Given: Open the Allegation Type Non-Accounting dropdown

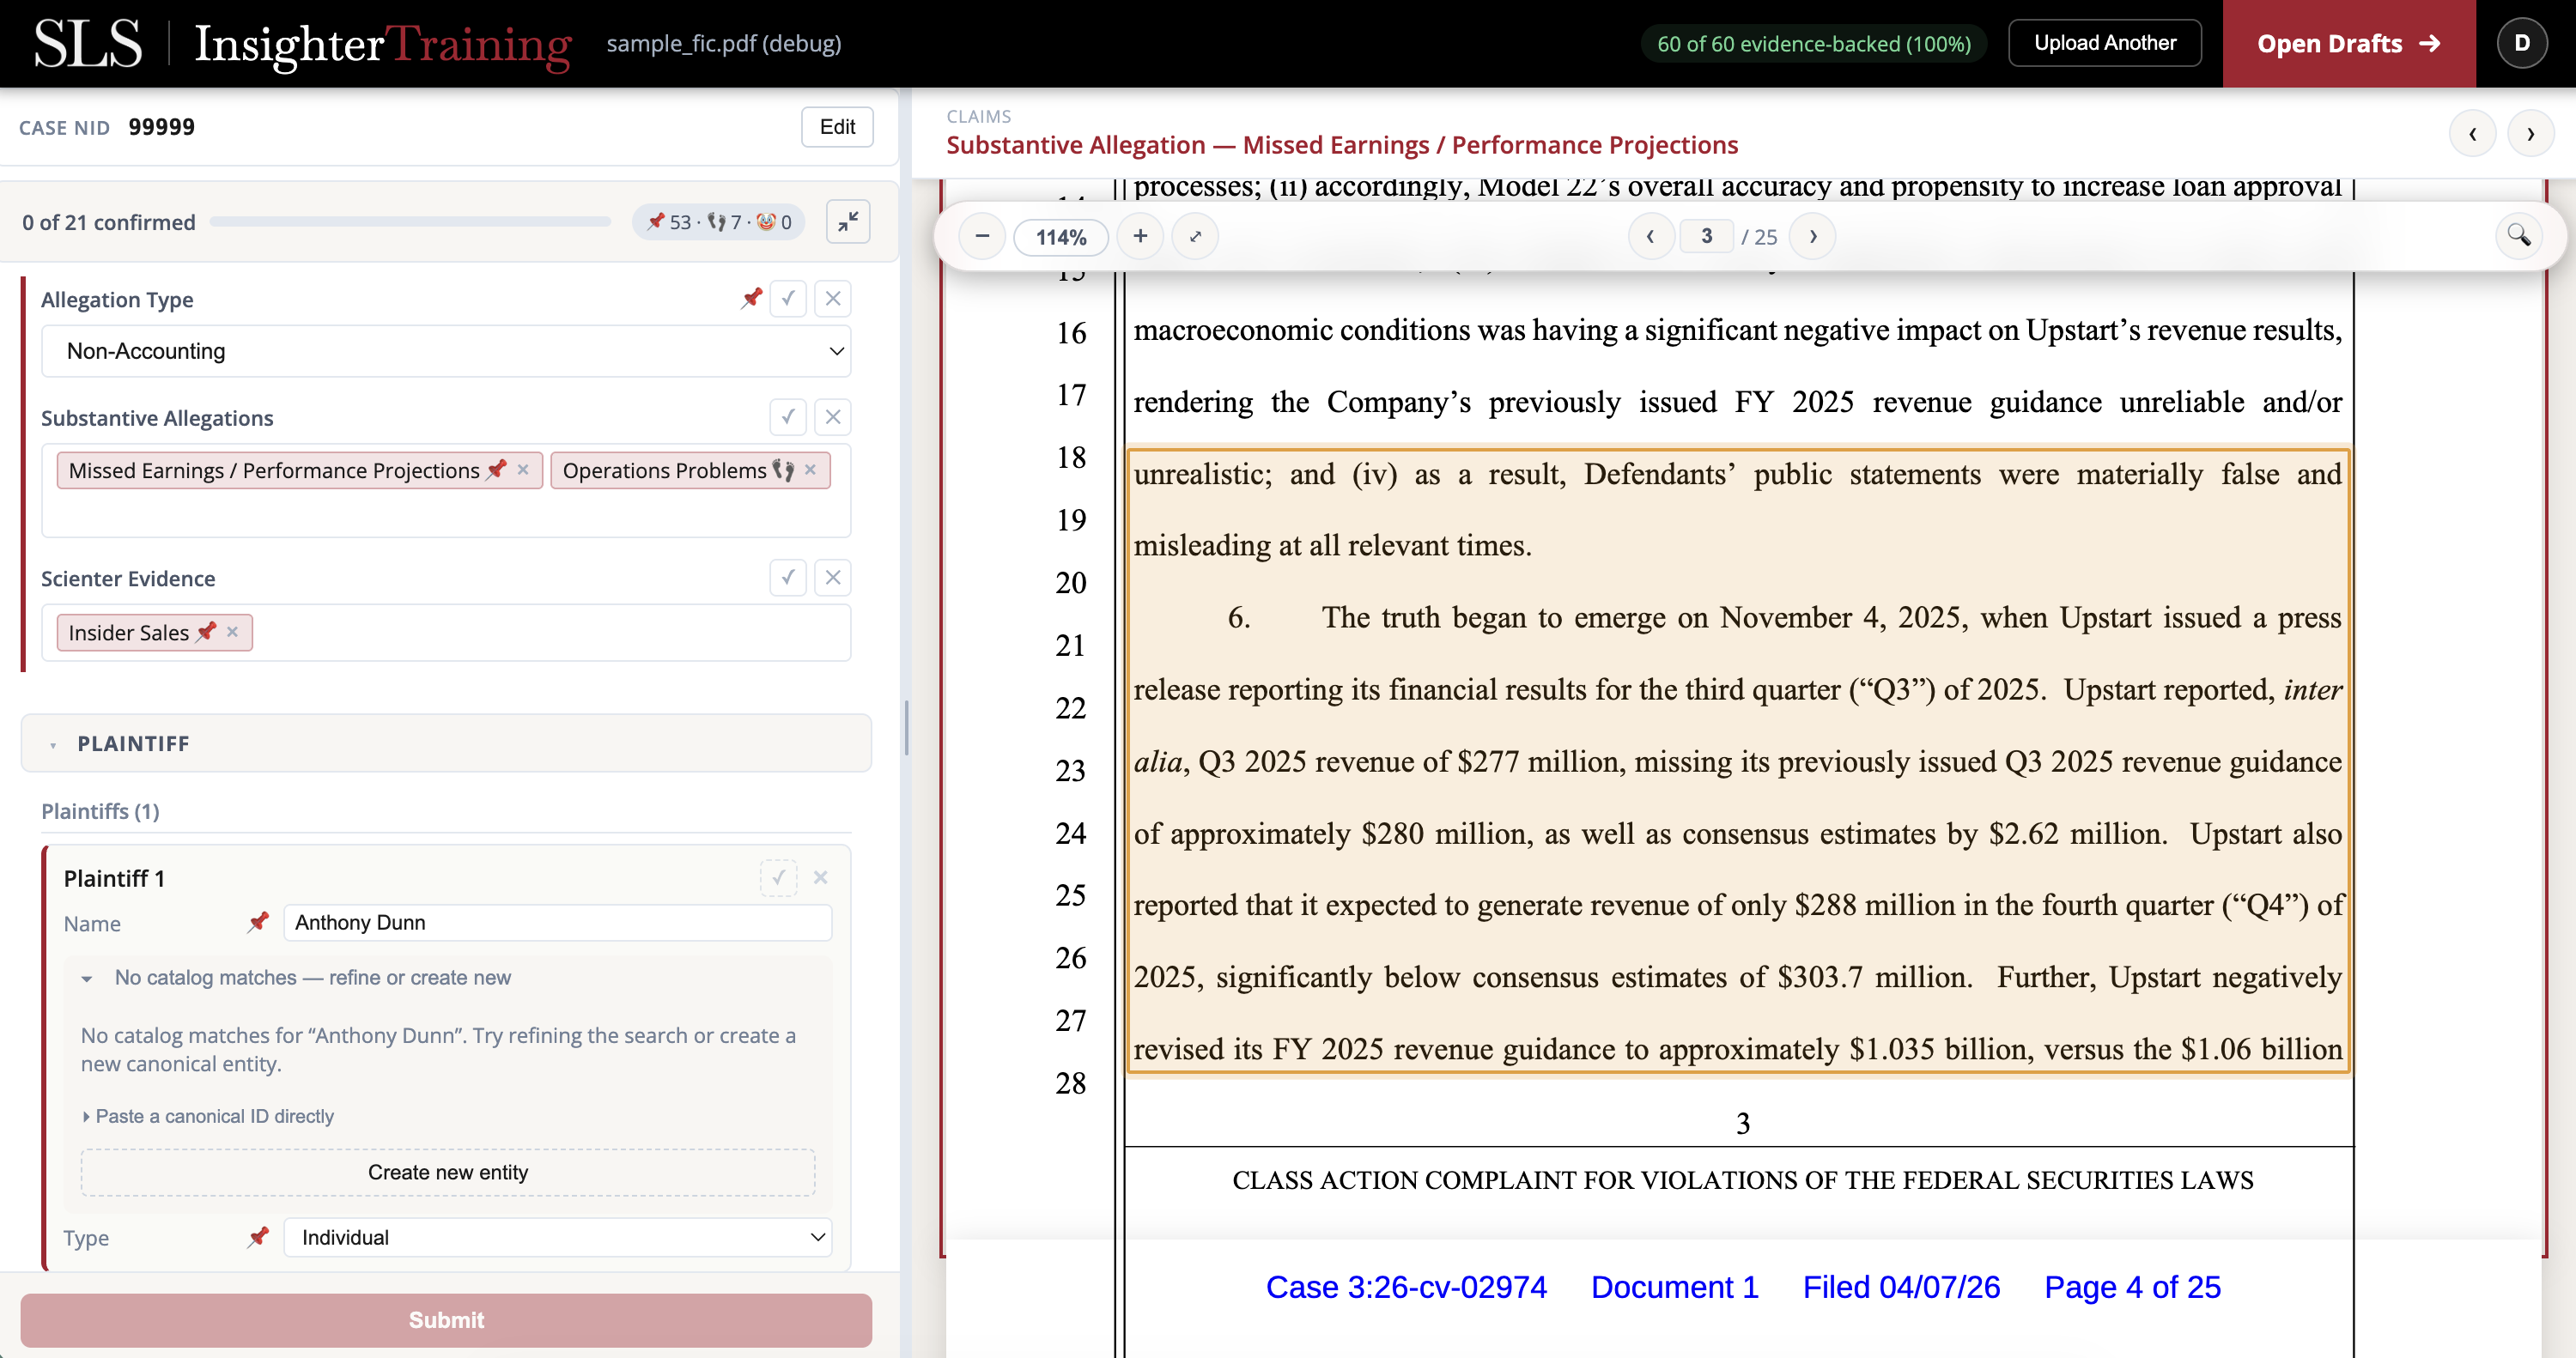Looking at the screenshot, I should [x=446, y=351].
